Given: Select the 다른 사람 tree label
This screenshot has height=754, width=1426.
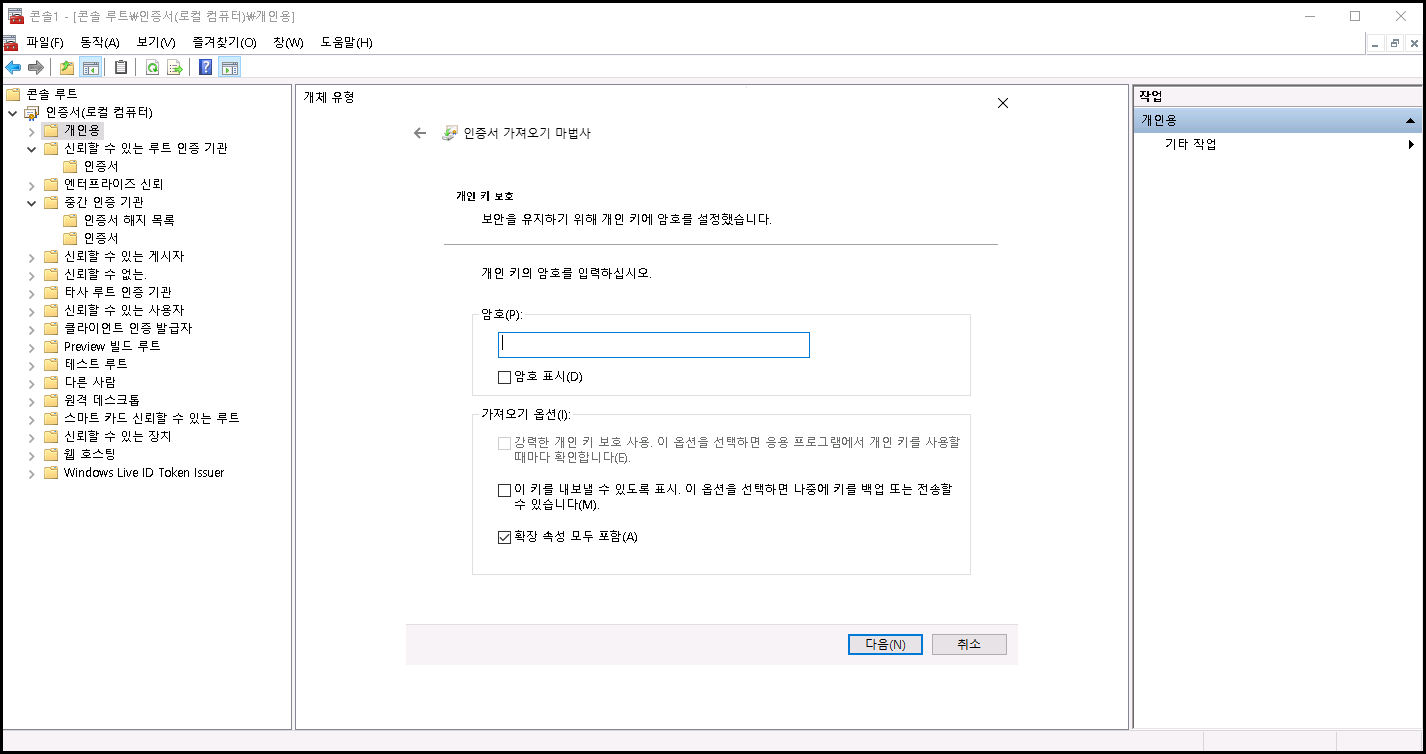Looking at the screenshot, I should (90, 382).
